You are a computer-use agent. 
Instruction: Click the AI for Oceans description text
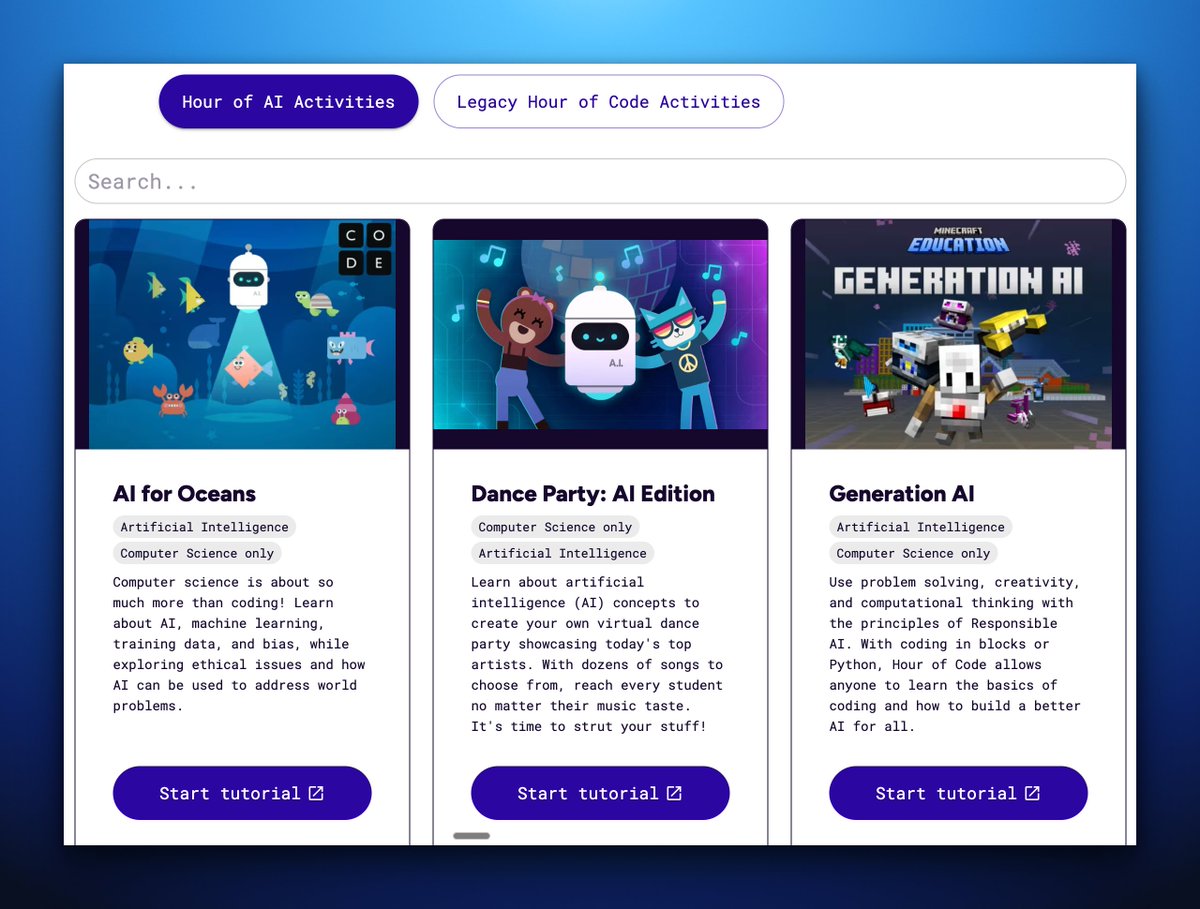pos(240,644)
